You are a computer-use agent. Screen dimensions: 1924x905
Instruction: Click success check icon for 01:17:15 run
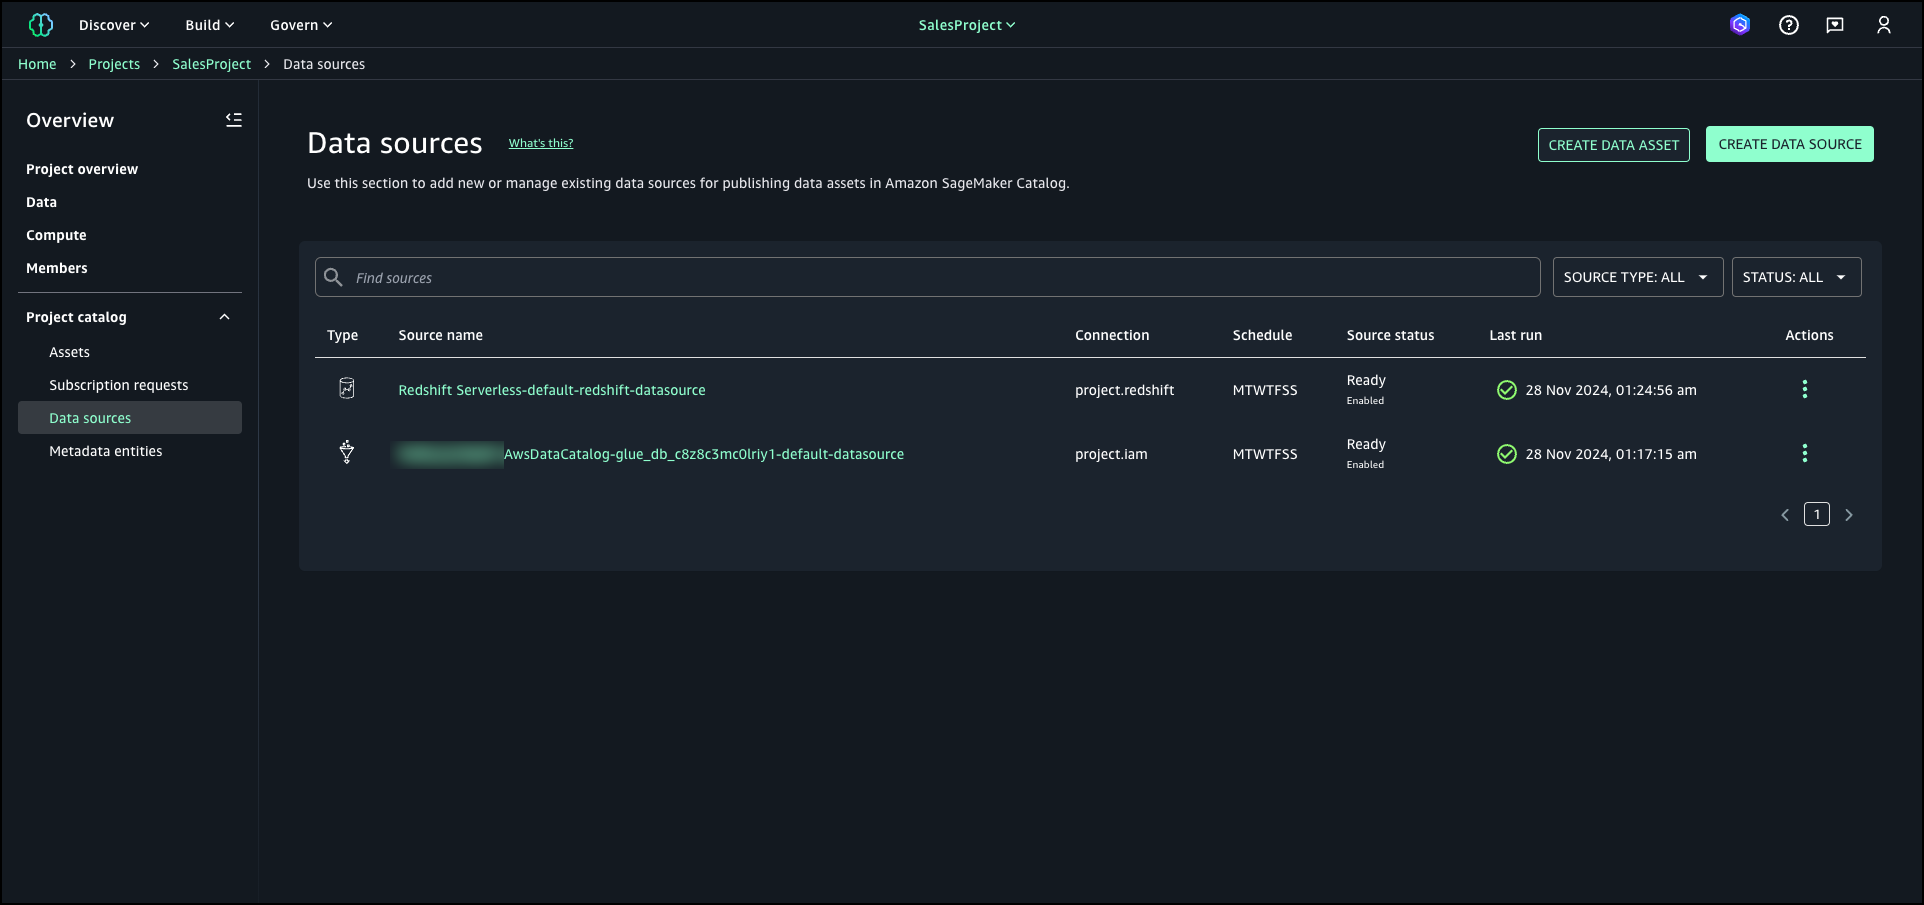pos(1507,454)
